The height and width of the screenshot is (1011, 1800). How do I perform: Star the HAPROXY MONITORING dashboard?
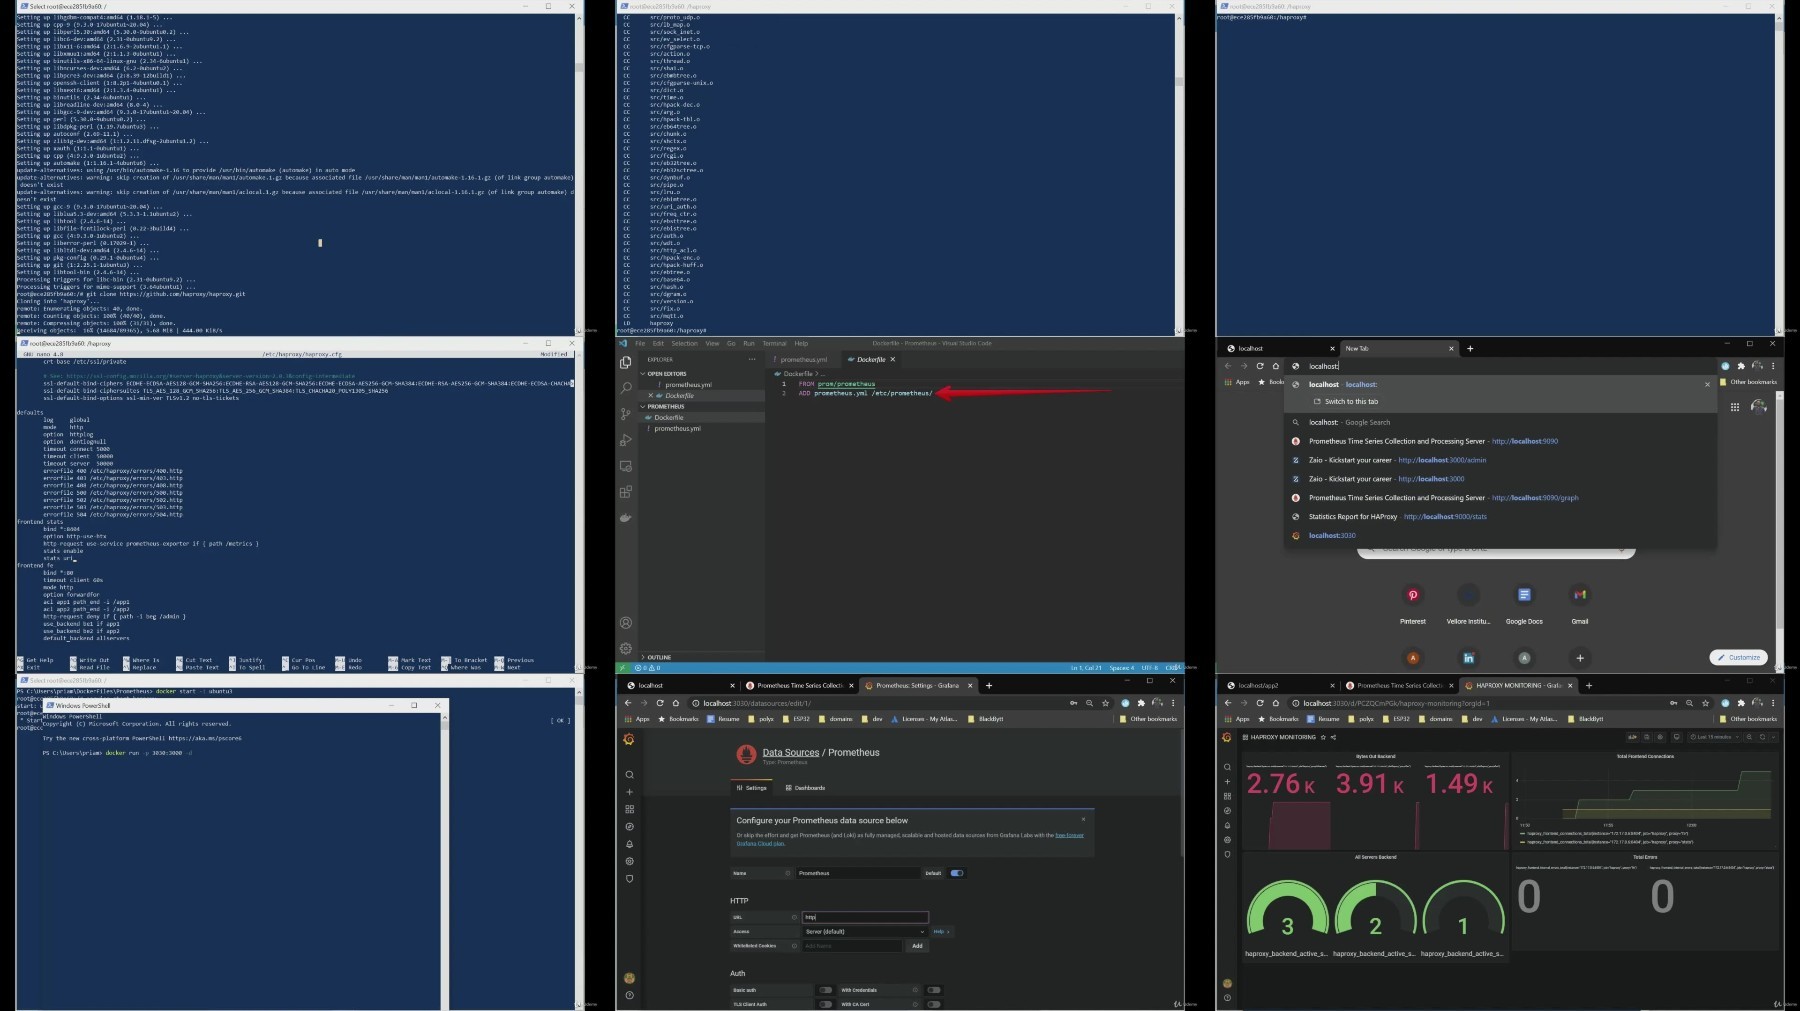1323,737
